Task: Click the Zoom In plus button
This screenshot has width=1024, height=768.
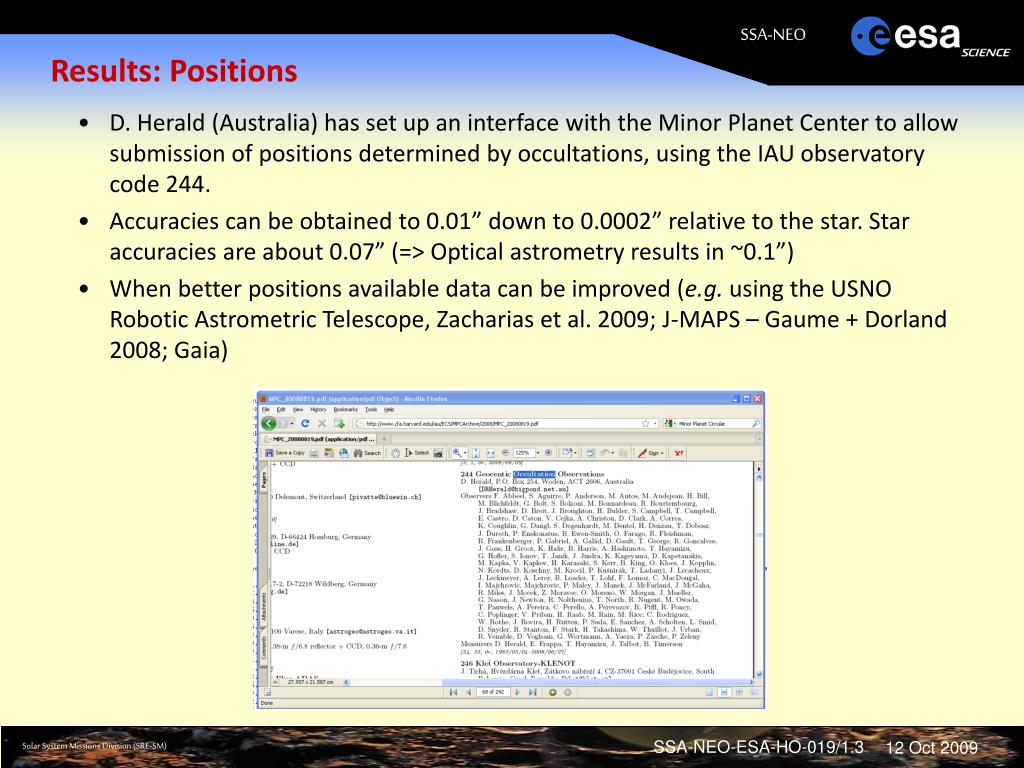Action: click(x=549, y=453)
